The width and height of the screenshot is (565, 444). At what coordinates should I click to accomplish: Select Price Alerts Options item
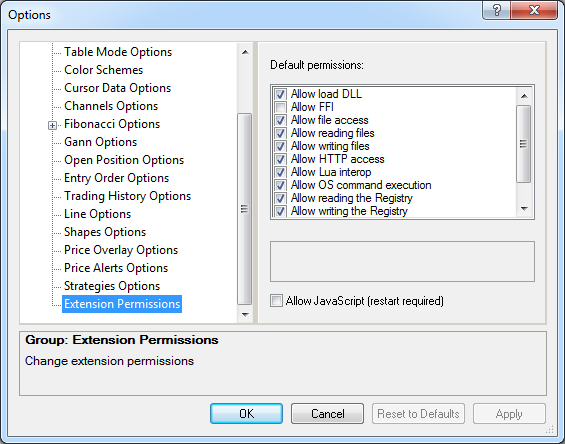point(116,268)
